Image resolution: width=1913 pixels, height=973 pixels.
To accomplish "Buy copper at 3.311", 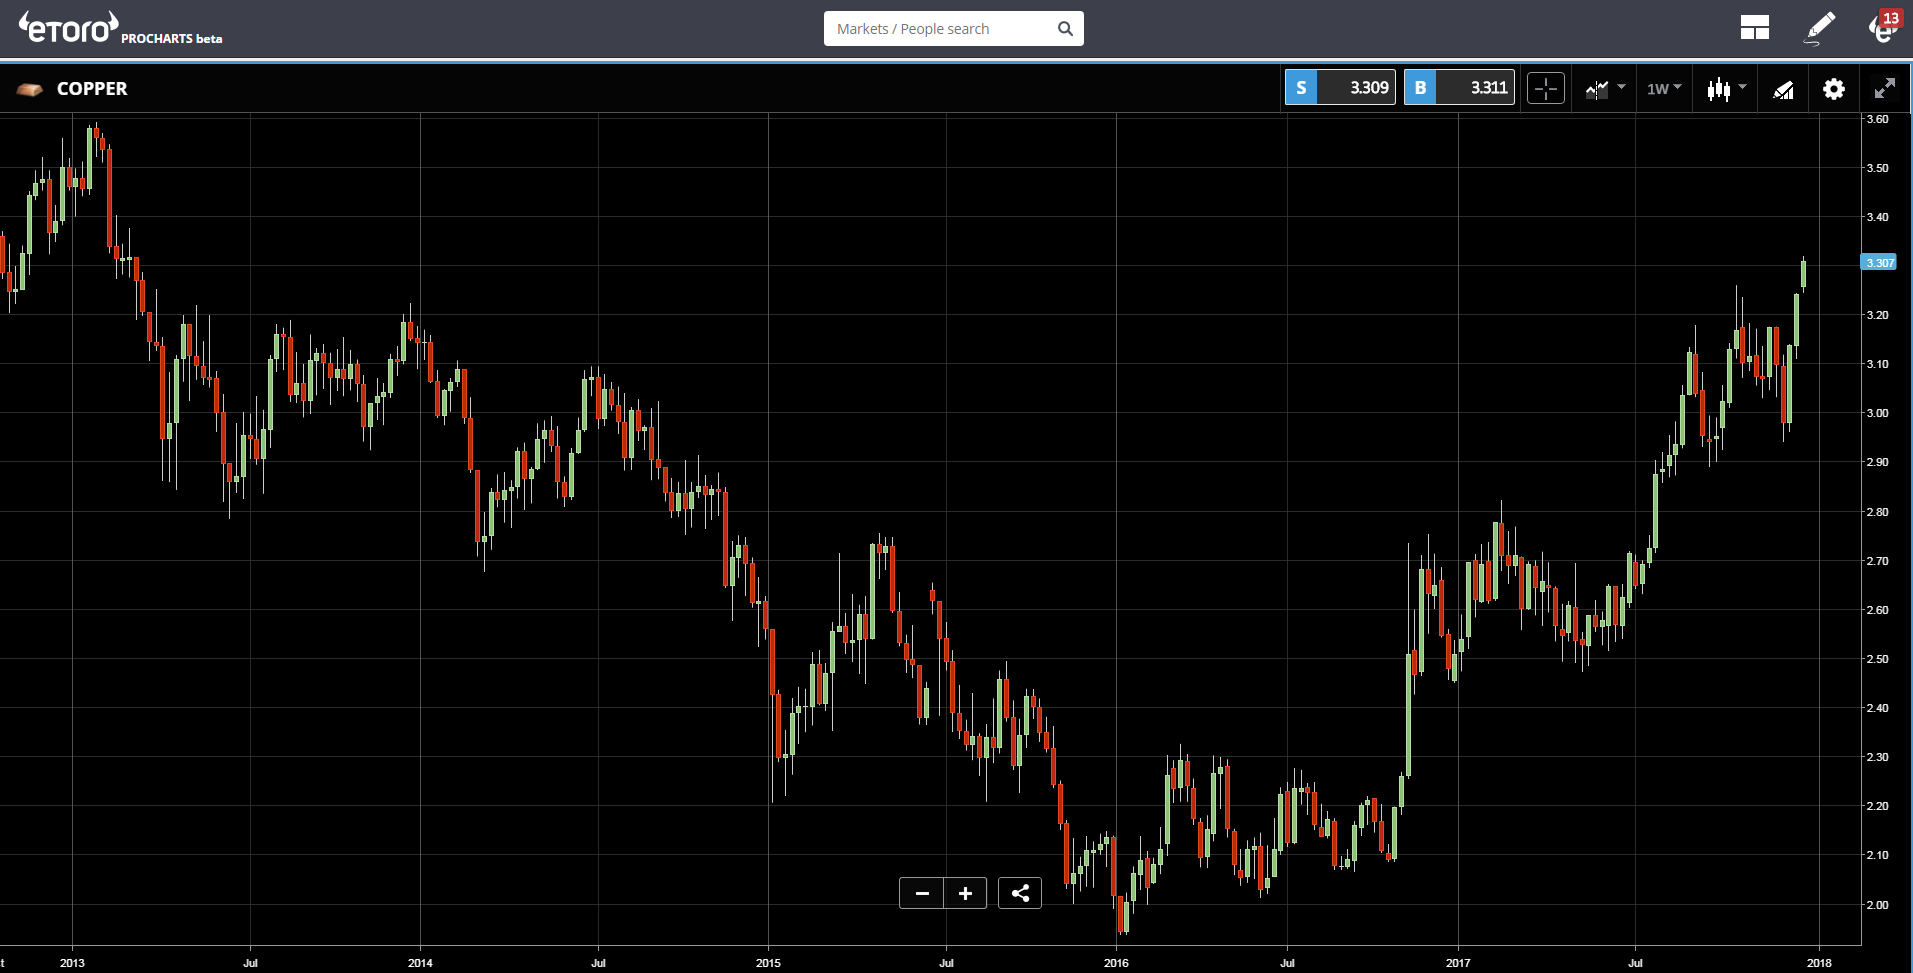I will [1460, 88].
